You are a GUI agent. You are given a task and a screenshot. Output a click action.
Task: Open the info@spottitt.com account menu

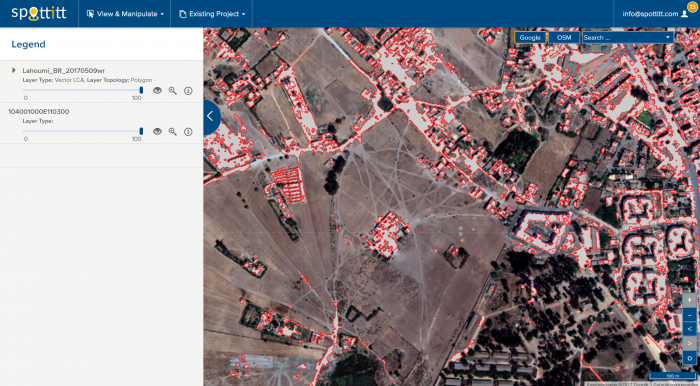(x=655, y=14)
